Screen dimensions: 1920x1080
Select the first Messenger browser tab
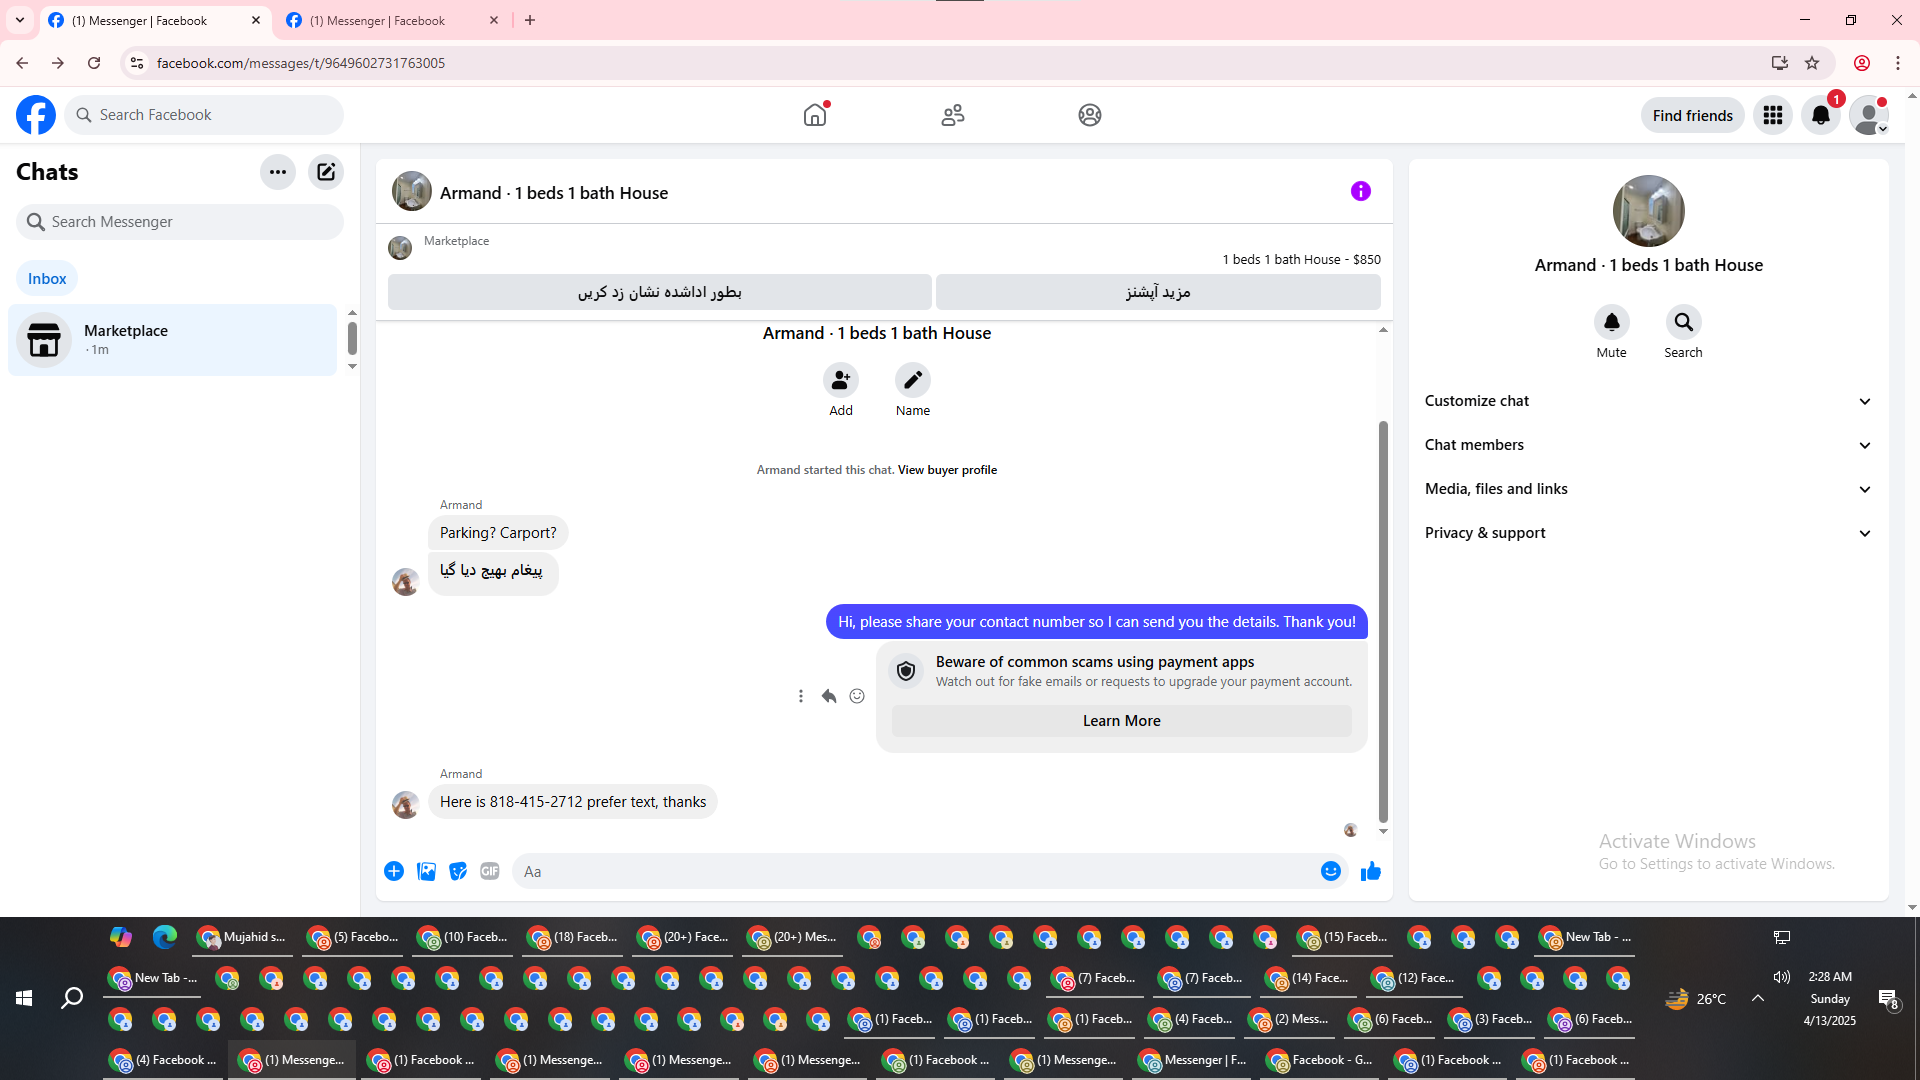tap(156, 20)
